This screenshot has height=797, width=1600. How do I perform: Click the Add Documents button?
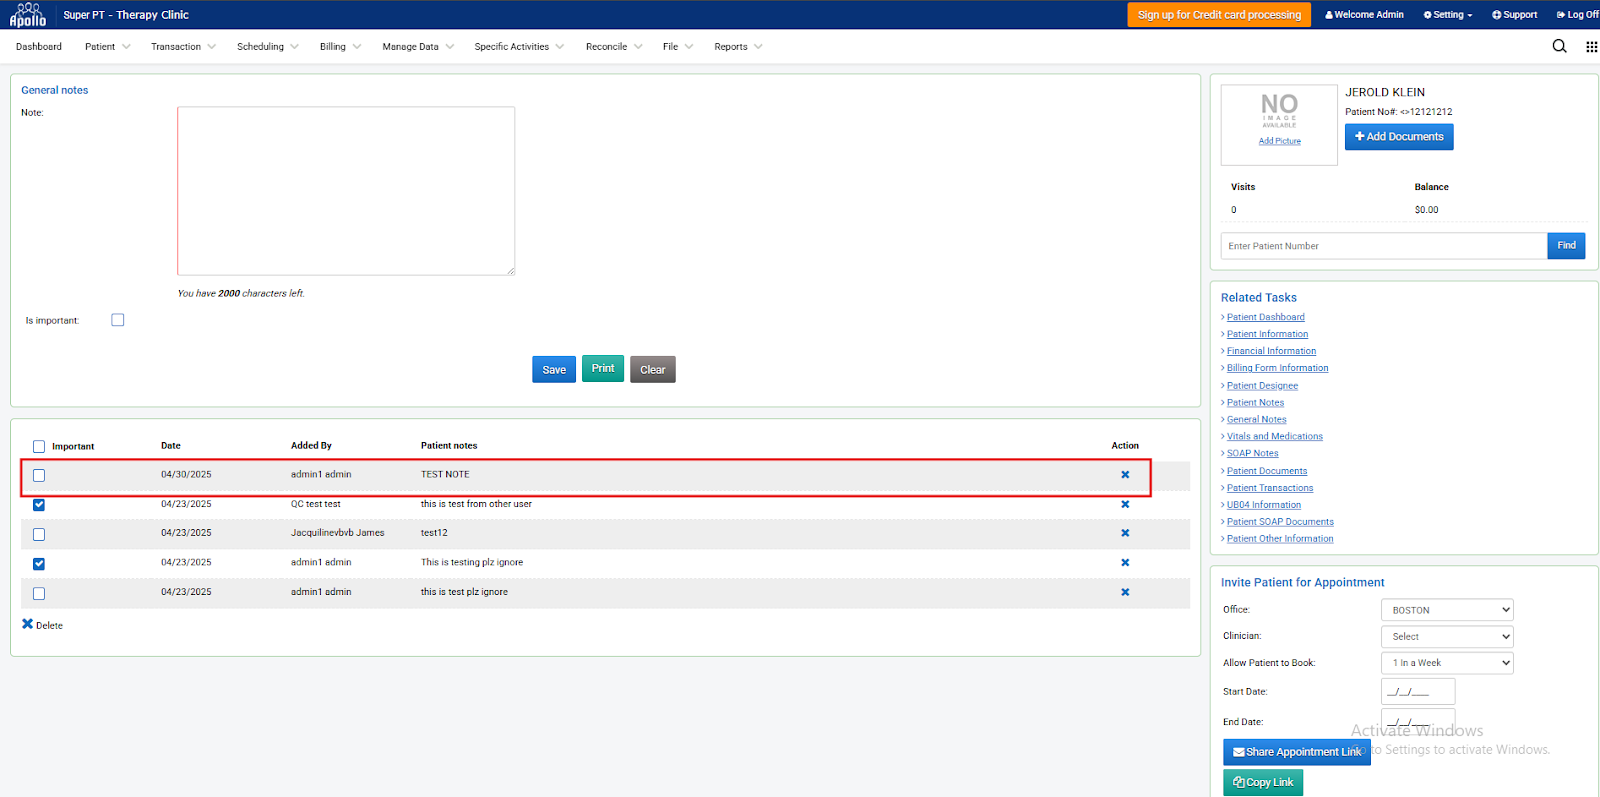(1398, 137)
